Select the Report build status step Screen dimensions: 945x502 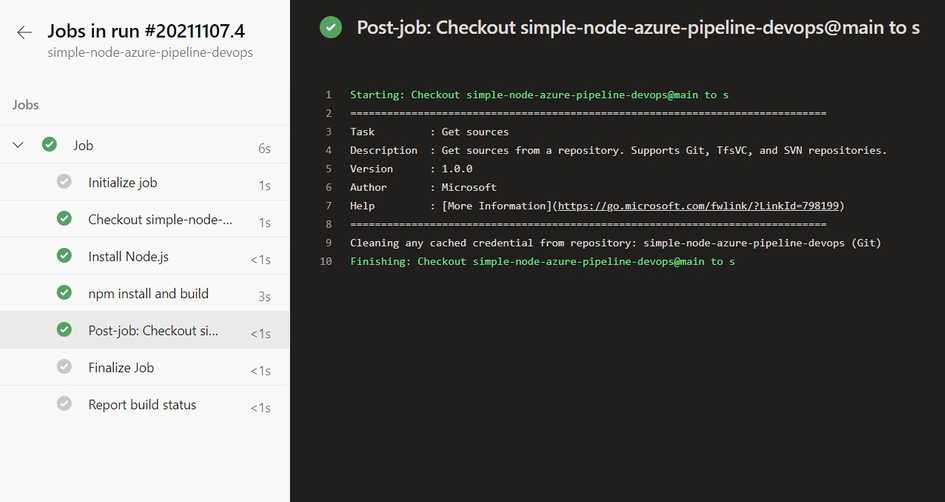click(145, 405)
